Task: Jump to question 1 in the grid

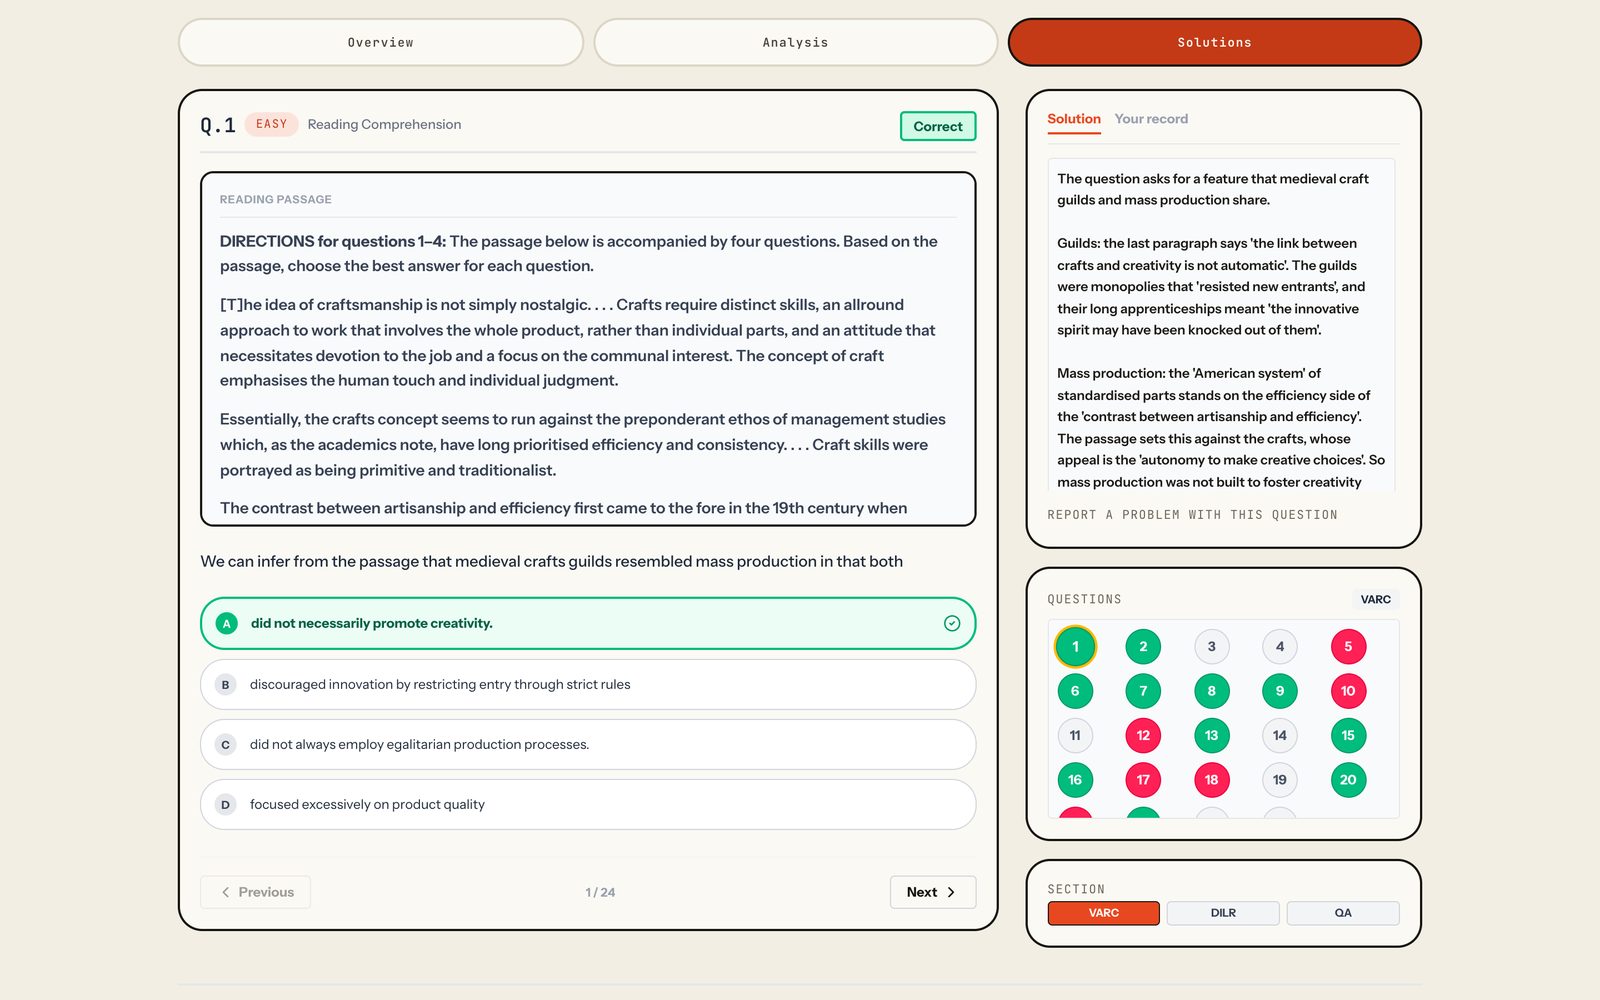Action: [x=1075, y=646]
